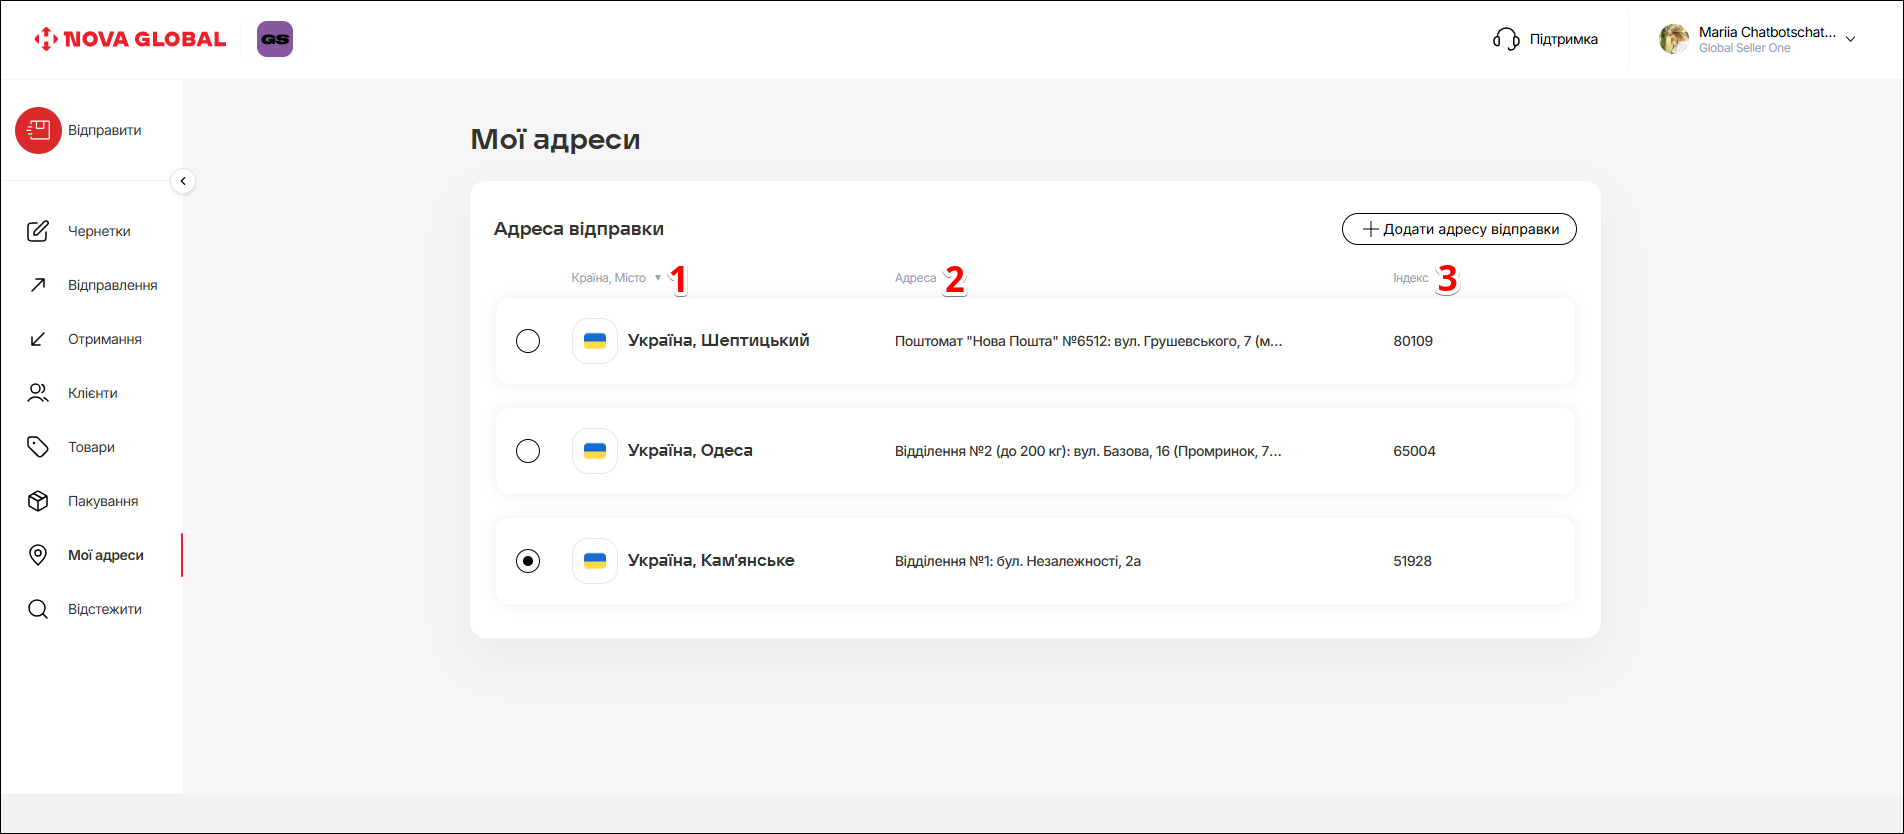
Task: Open the purple GS app icon
Action: click(275, 39)
